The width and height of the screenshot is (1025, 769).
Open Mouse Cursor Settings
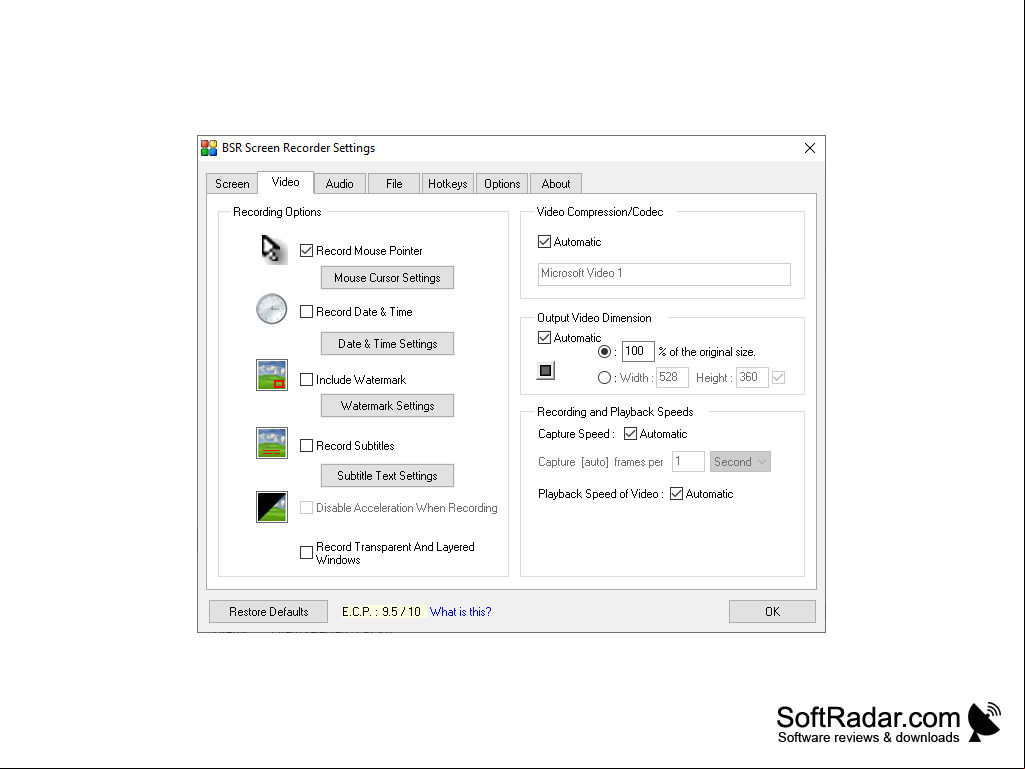[387, 278]
